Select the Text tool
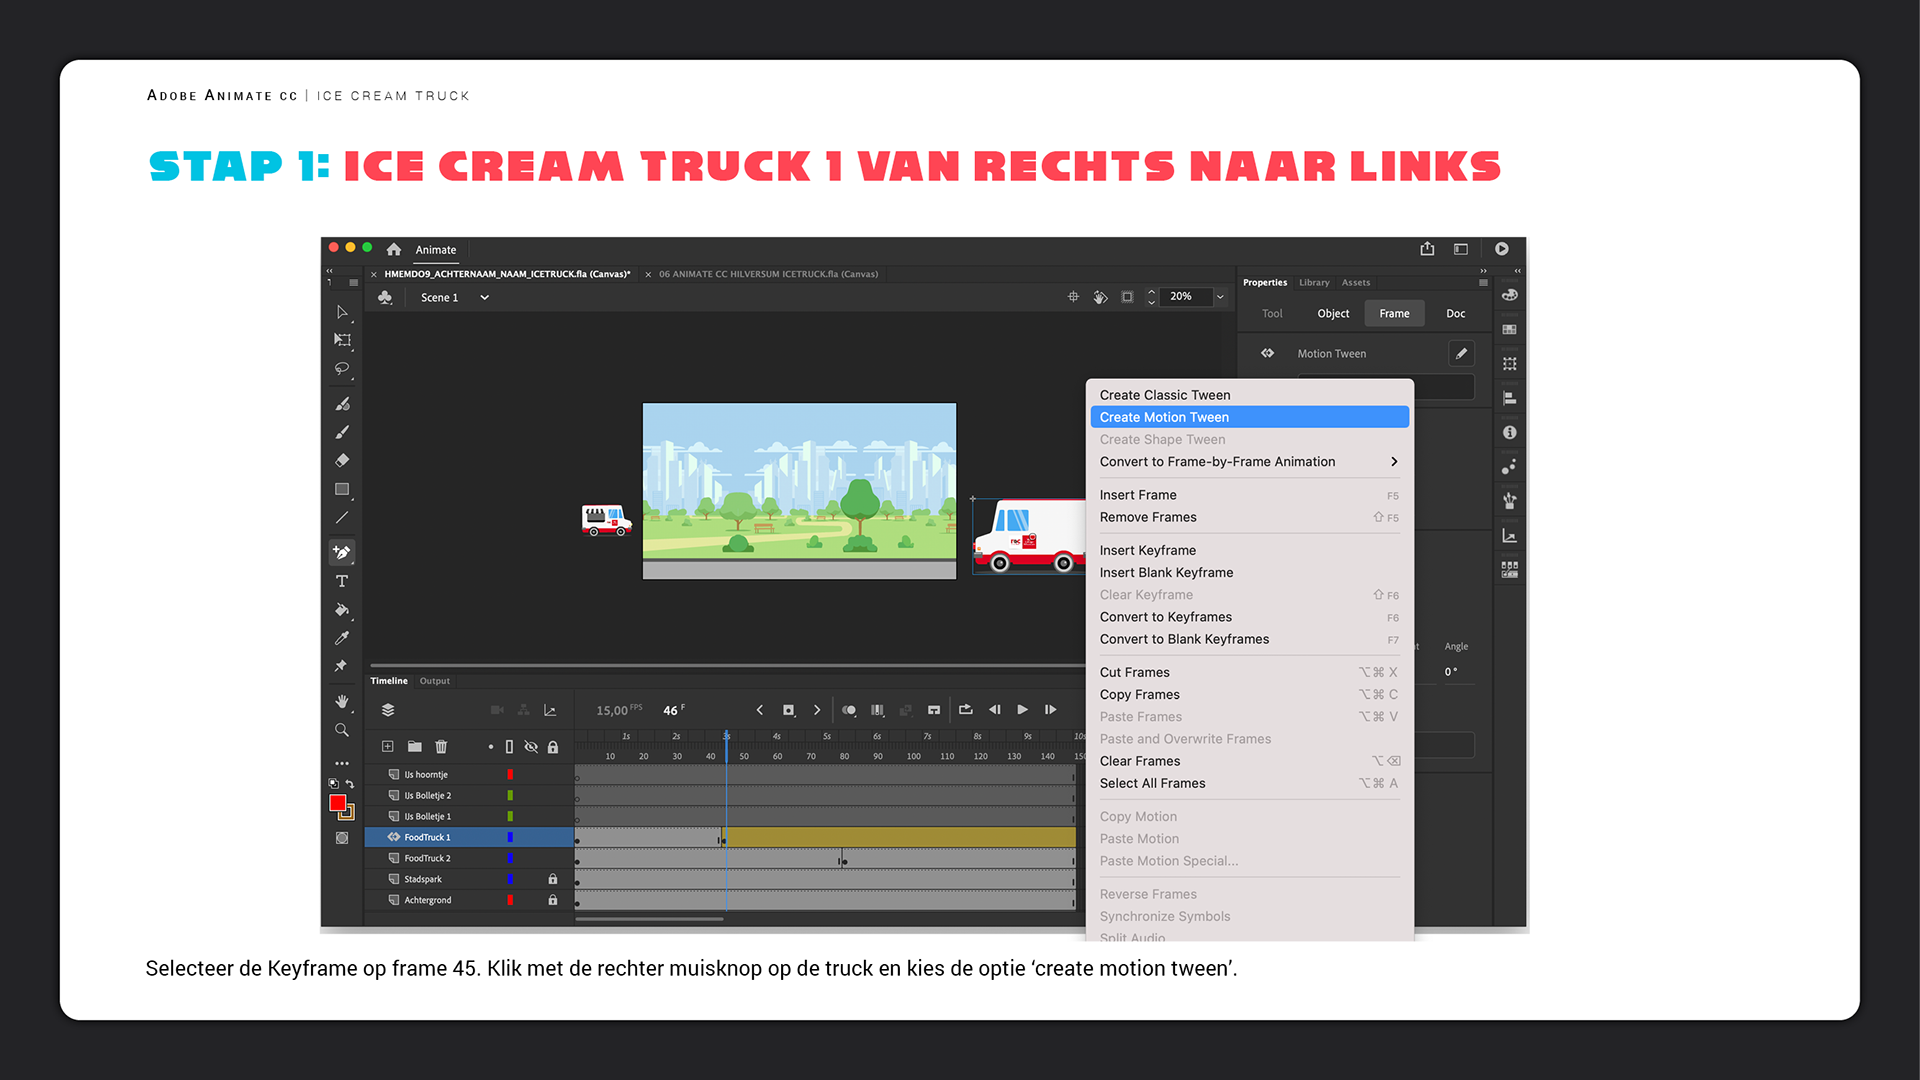Screen dimensions: 1920x1080 coord(342,581)
